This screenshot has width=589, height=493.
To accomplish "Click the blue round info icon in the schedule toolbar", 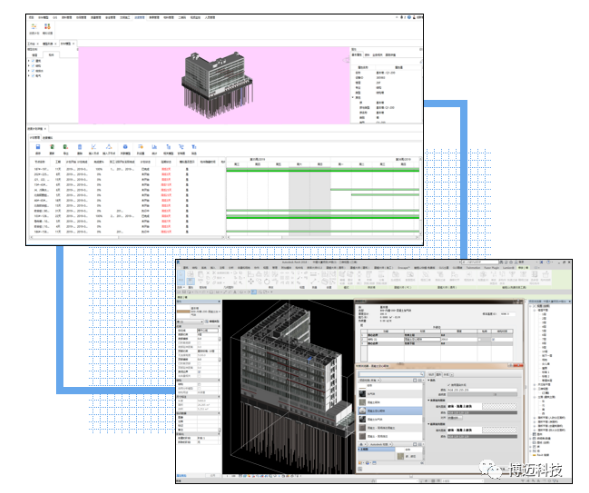I will point(125,147).
